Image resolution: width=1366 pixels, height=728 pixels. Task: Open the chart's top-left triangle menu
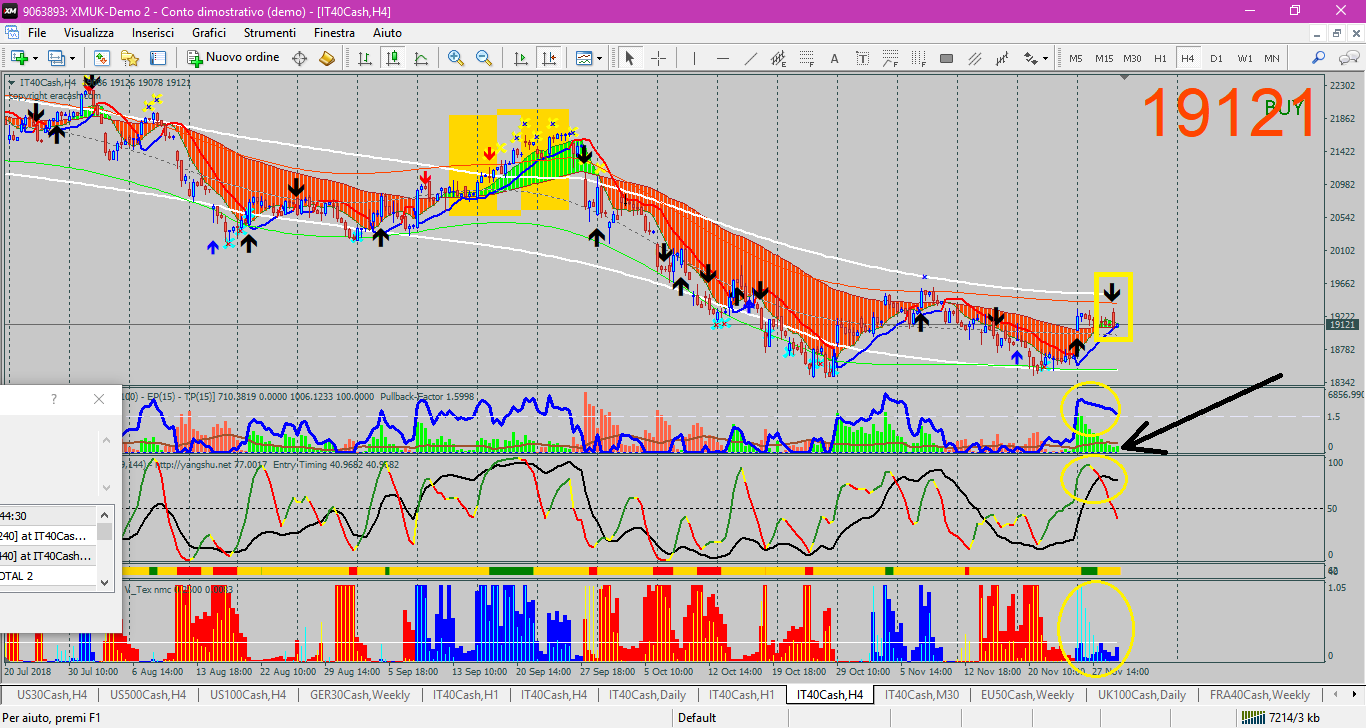point(11,83)
